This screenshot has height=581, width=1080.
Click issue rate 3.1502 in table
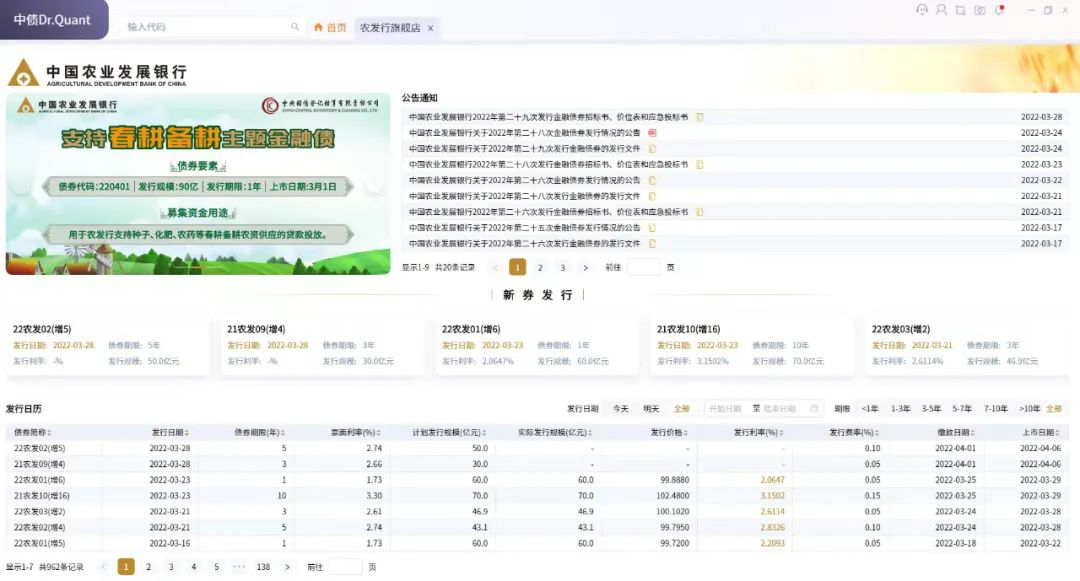coord(772,496)
